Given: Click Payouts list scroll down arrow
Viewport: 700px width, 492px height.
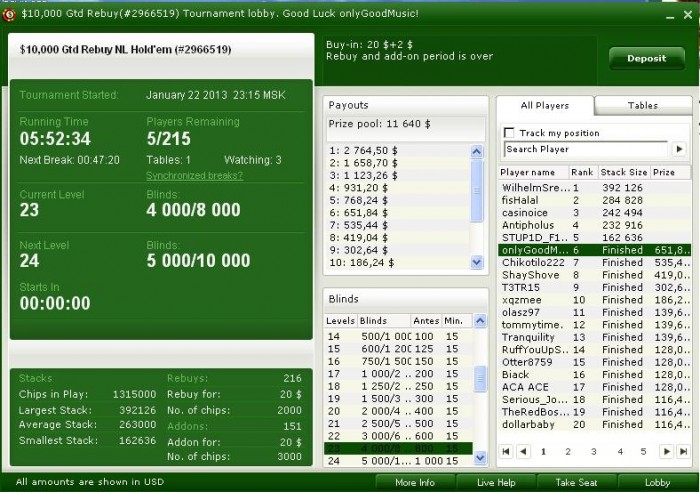Looking at the screenshot, I should pos(476,263).
